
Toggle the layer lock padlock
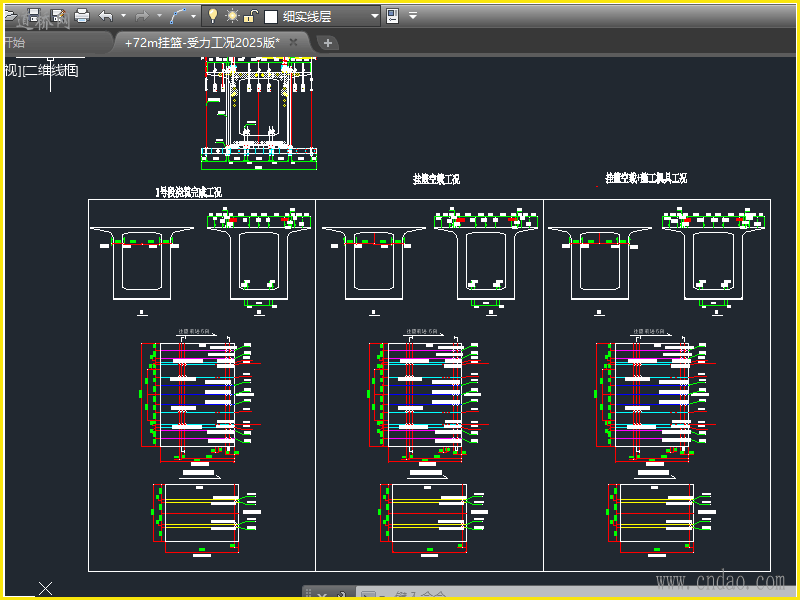250,16
